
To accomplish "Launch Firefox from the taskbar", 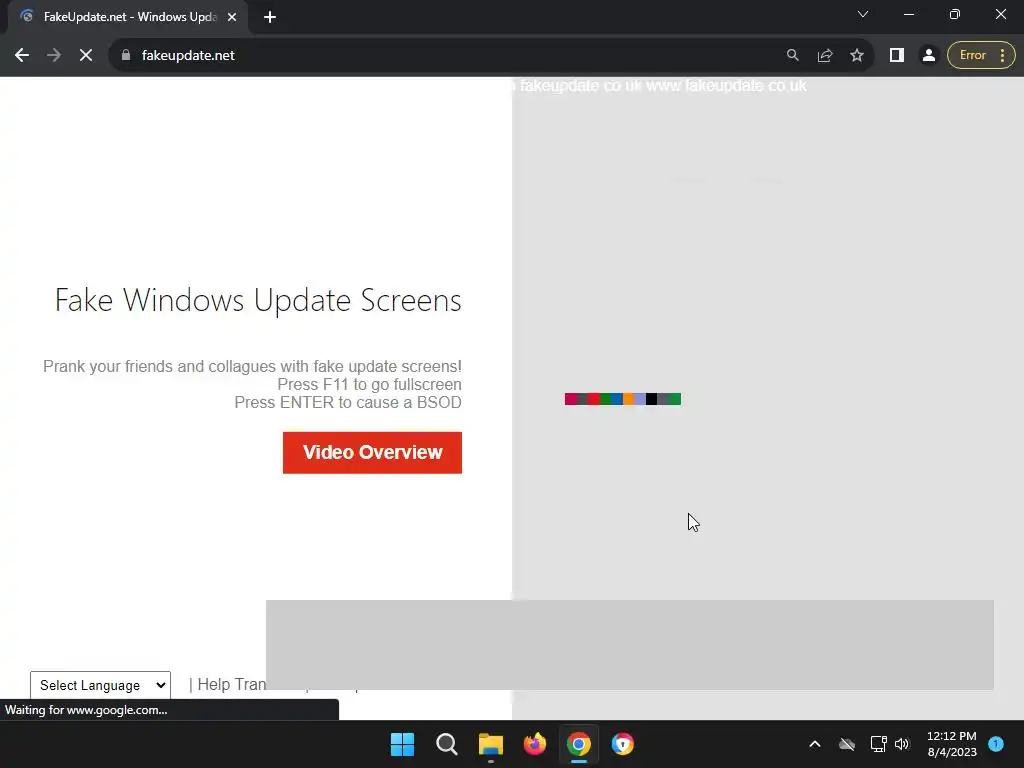I will click(535, 744).
